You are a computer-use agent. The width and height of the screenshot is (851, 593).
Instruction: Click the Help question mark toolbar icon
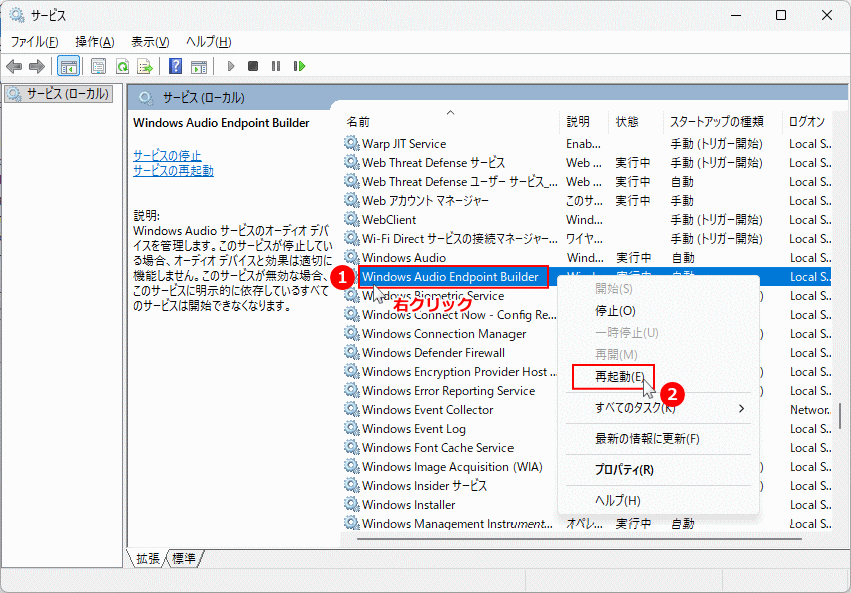pos(175,66)
